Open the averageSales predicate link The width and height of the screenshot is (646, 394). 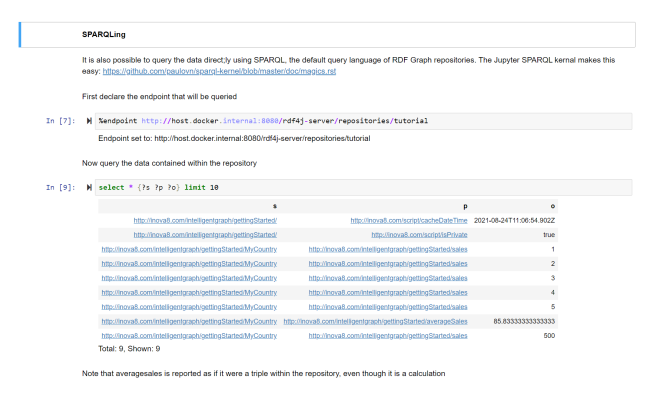click(x=375, y=321)
